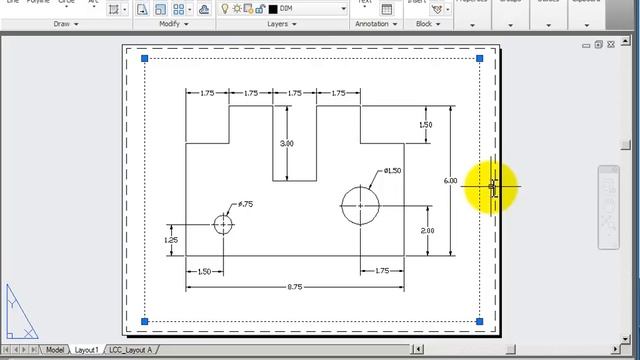Minimize the drawing window
640x360 pixels.
[586, 45]
